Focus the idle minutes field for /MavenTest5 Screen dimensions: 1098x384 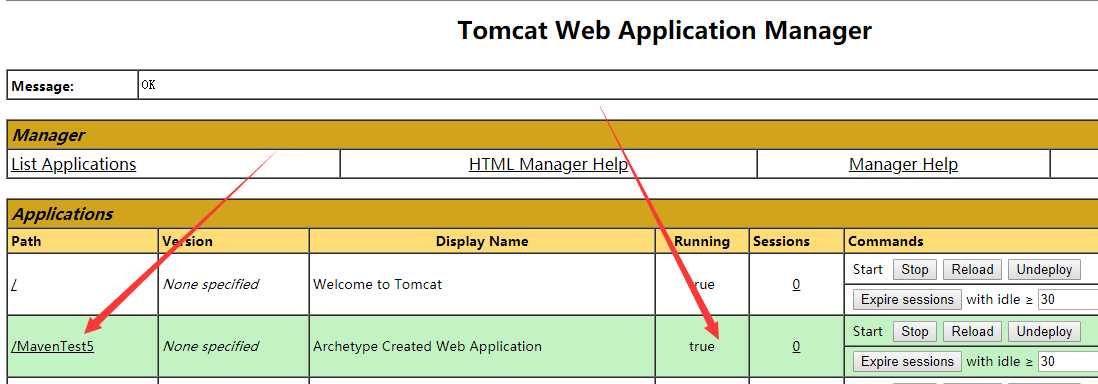1068,362
